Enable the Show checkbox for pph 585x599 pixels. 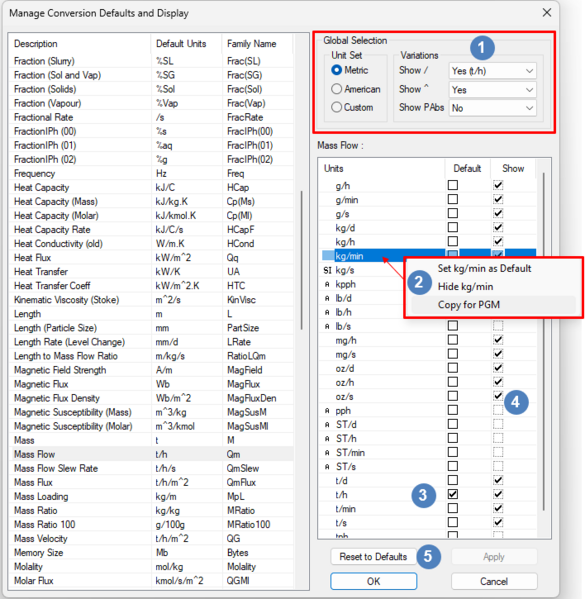(497, 410)
